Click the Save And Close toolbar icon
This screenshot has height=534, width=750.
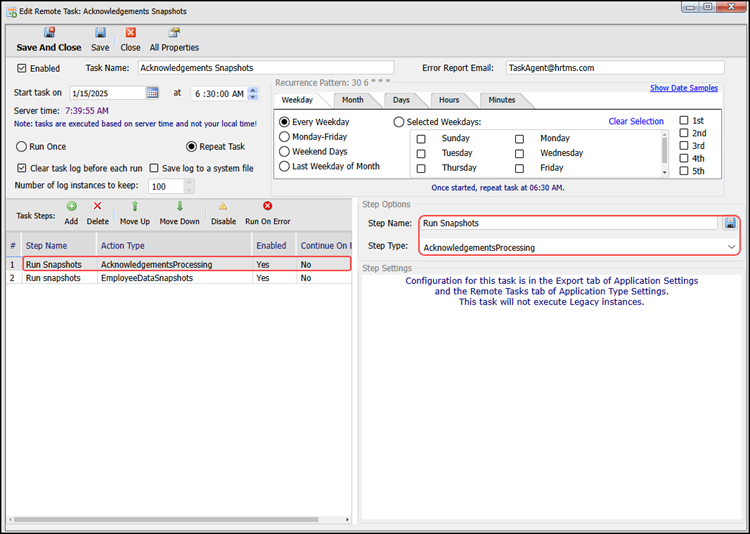(48, 32)
